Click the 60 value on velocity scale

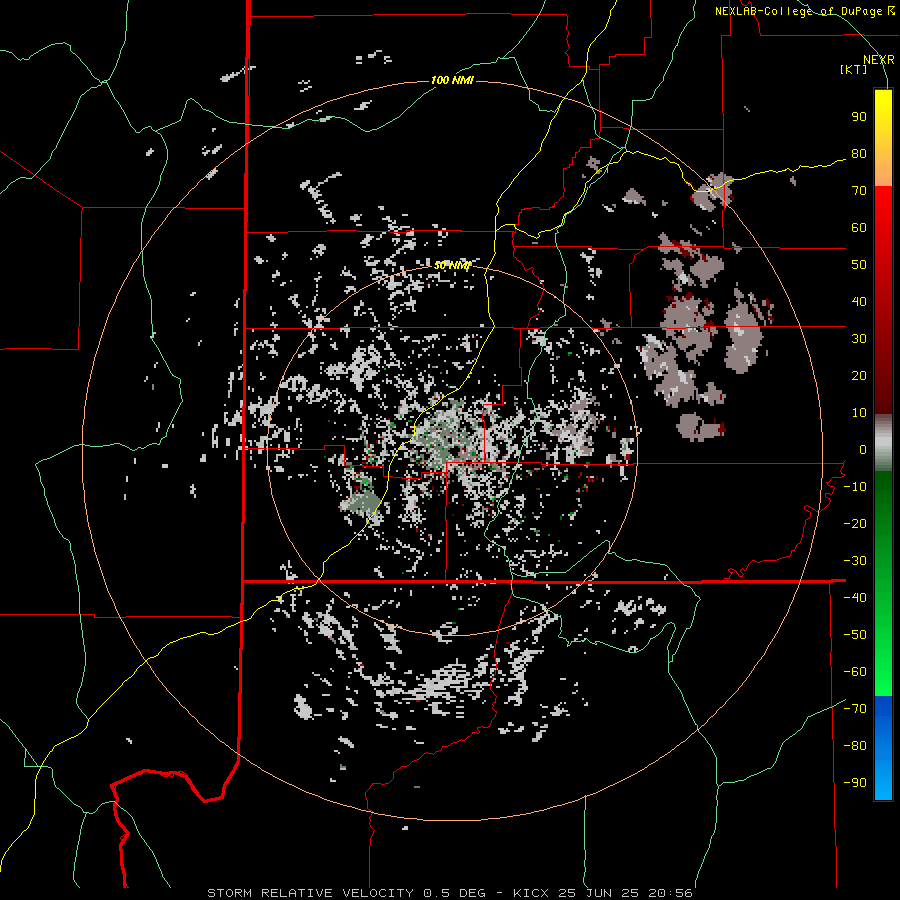859,227
